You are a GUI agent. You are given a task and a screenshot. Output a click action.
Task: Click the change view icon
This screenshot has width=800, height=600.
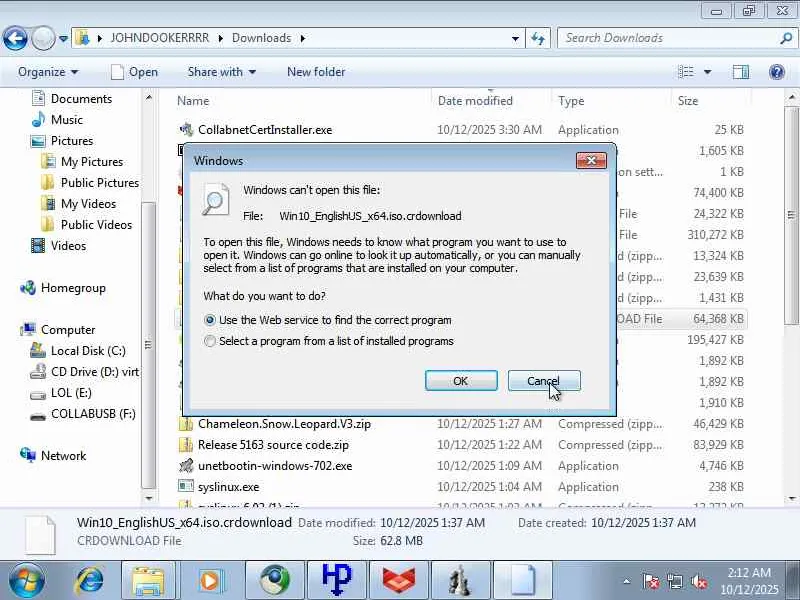pos(686,72)
